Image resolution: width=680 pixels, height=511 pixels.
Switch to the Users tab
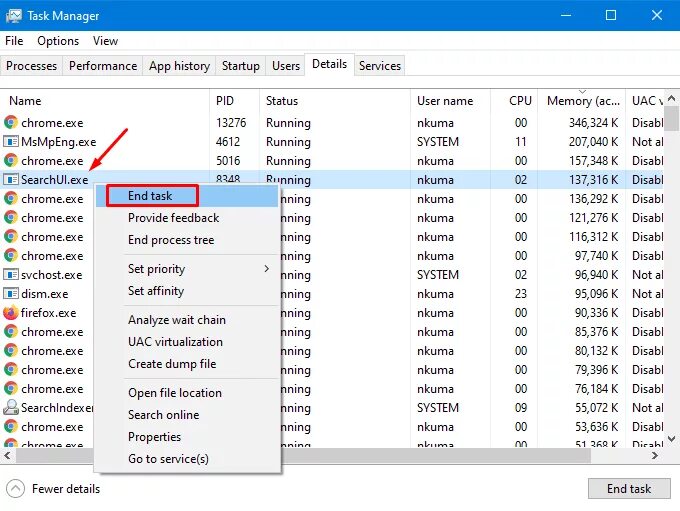click(286, 66)
